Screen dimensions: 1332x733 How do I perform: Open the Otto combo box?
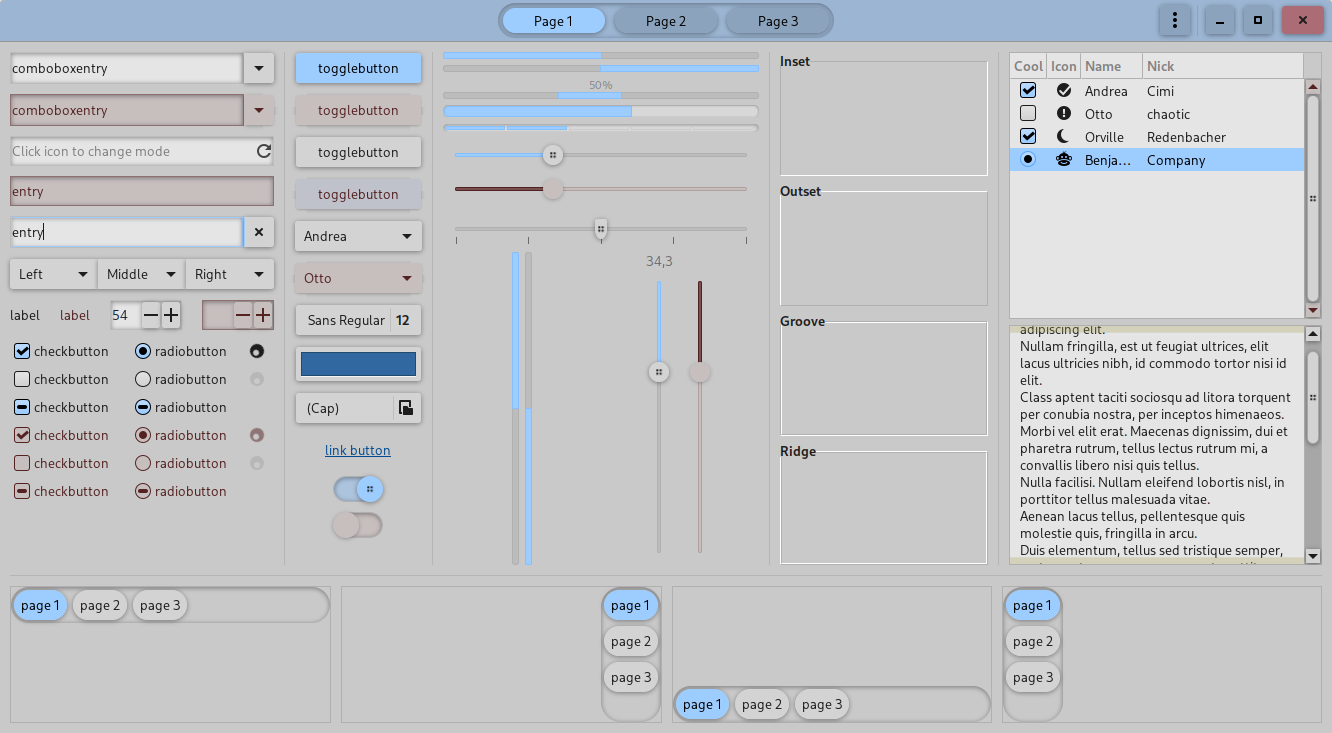pos(358,278)
